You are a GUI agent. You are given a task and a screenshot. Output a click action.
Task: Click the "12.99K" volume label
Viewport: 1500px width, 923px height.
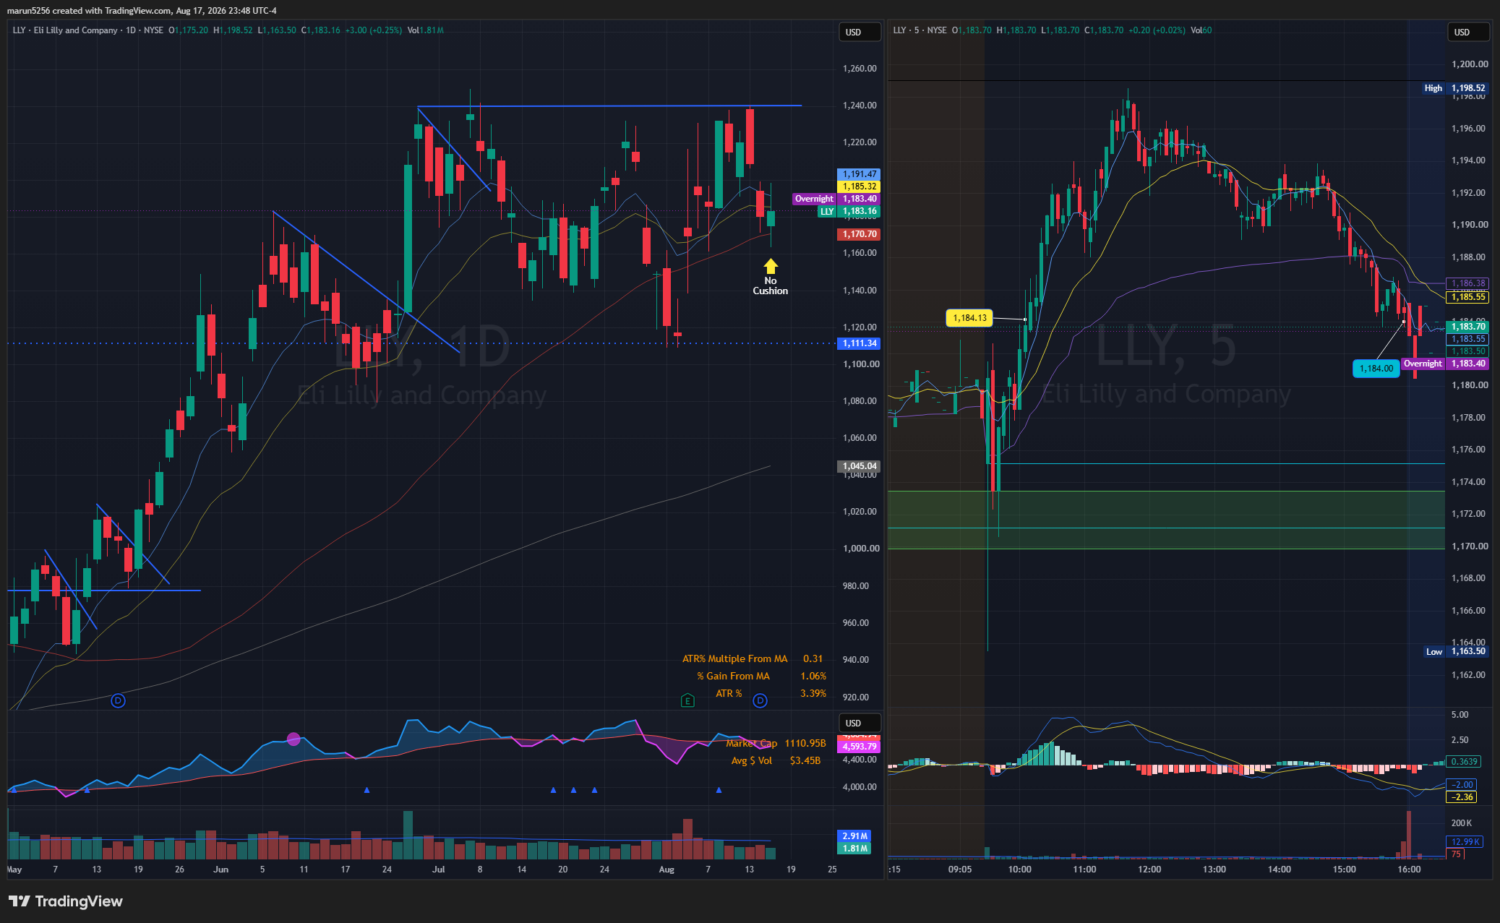tap(1465, 842)
